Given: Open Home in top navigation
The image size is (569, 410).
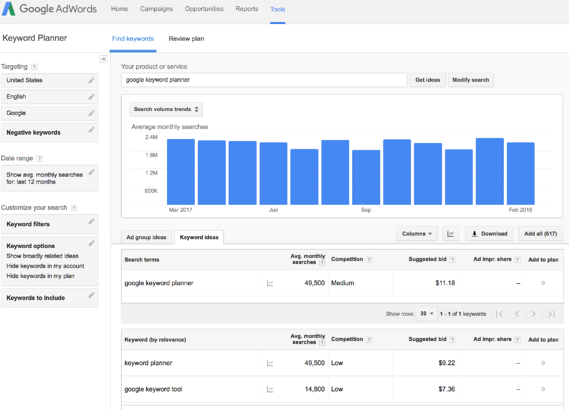Looking at the screenshot, I should (x=119, y=9).
